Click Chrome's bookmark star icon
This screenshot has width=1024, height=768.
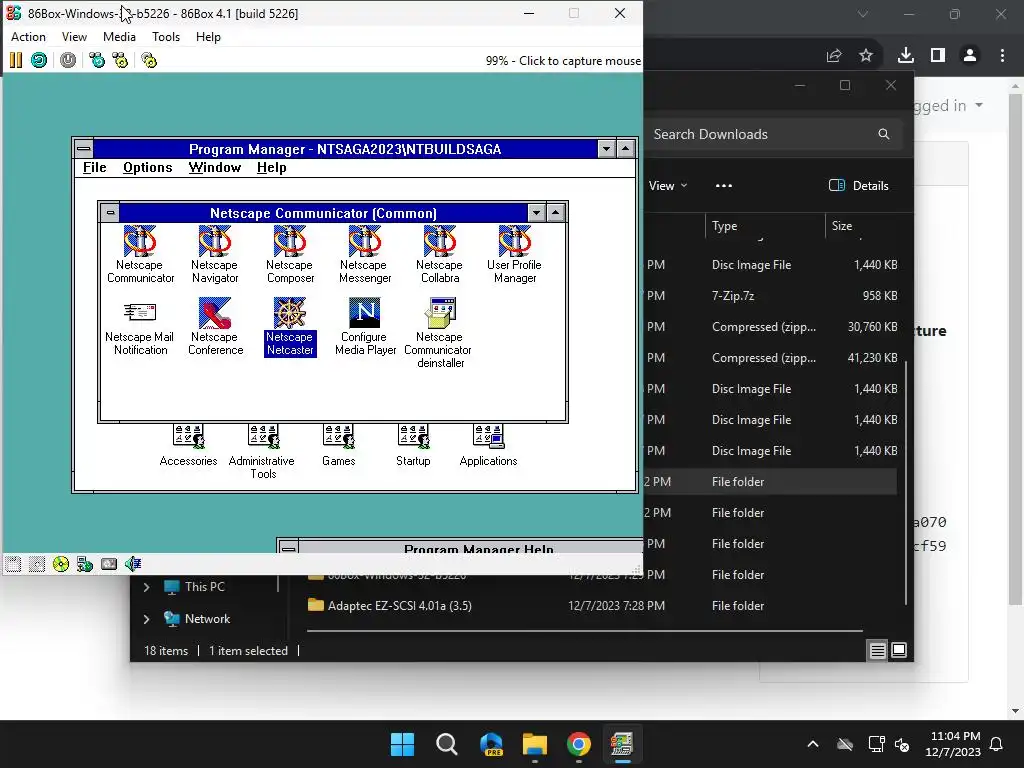[x=866, y=56]
